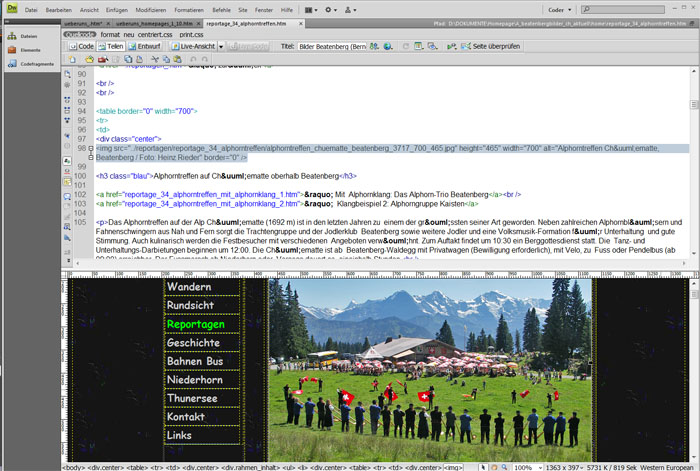
Task: Open the Dateien panel icon
Action: coord(12,36)
